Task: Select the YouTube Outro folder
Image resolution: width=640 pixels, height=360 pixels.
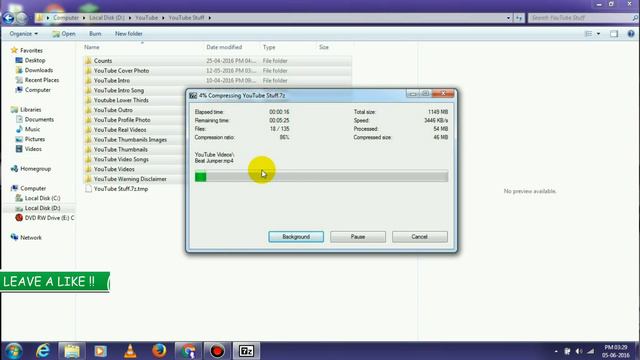Action: [x=113, y=110]
